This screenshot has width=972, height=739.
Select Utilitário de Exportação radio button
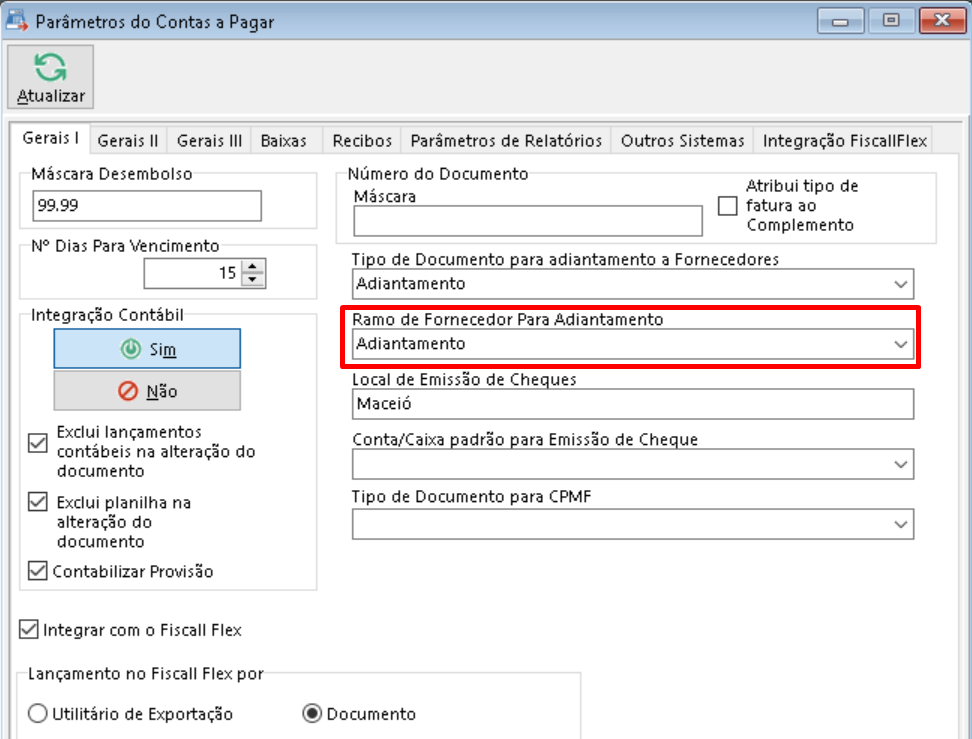pos(38,714)
